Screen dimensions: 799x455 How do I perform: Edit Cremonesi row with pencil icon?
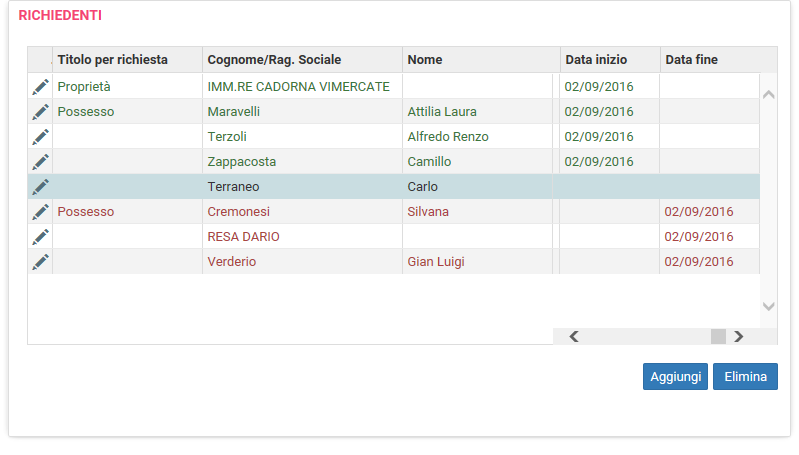tap(40, 211)
